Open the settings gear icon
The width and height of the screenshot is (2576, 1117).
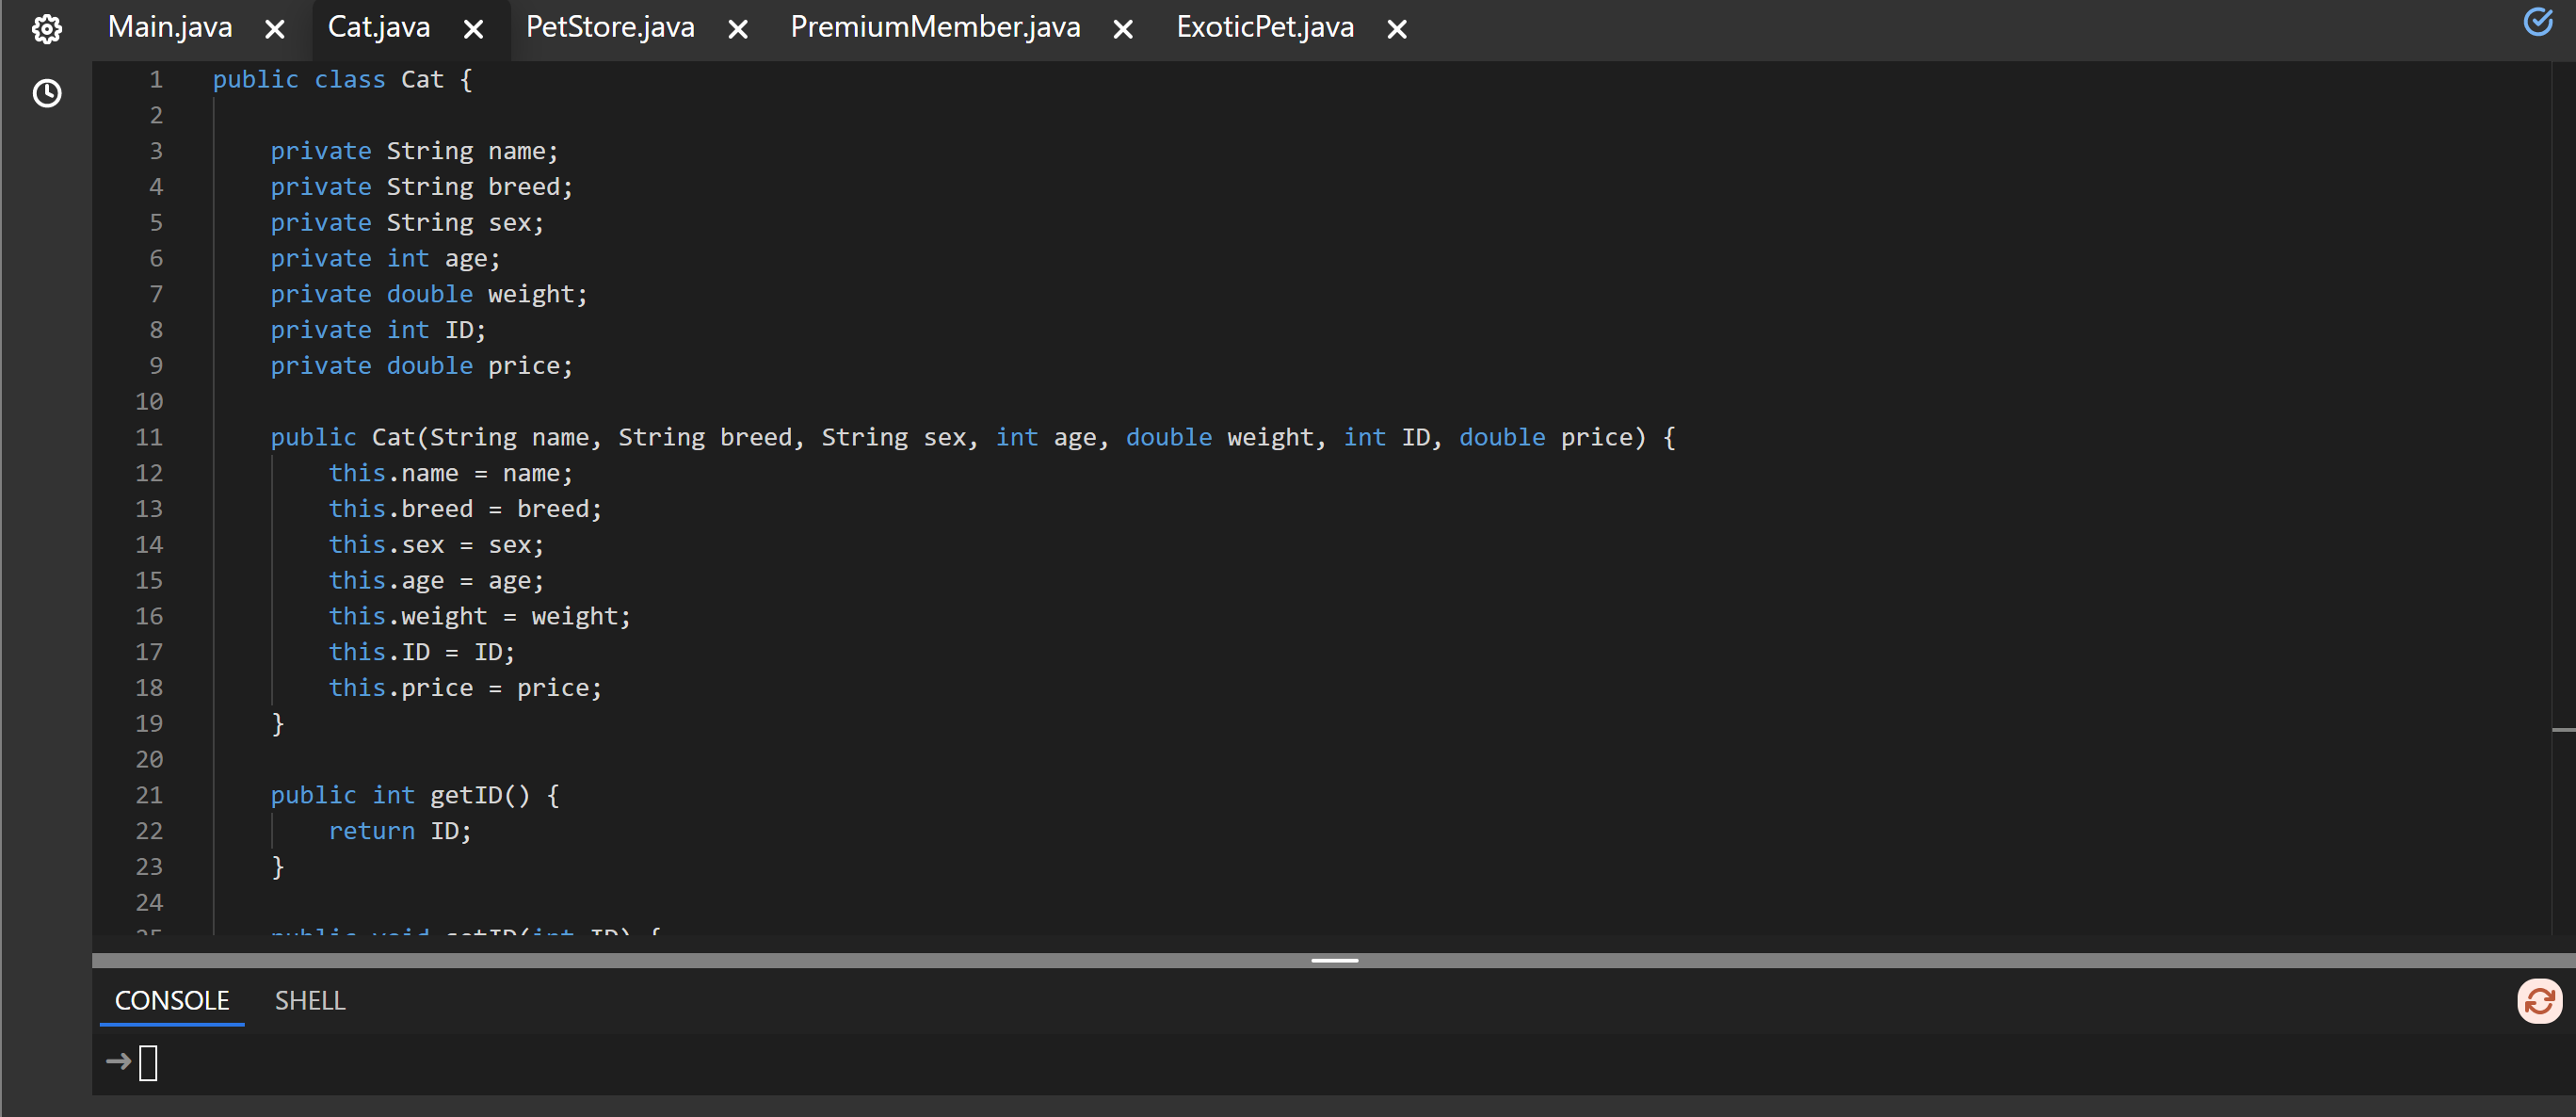pyautogui.click(x=47, y=29)
